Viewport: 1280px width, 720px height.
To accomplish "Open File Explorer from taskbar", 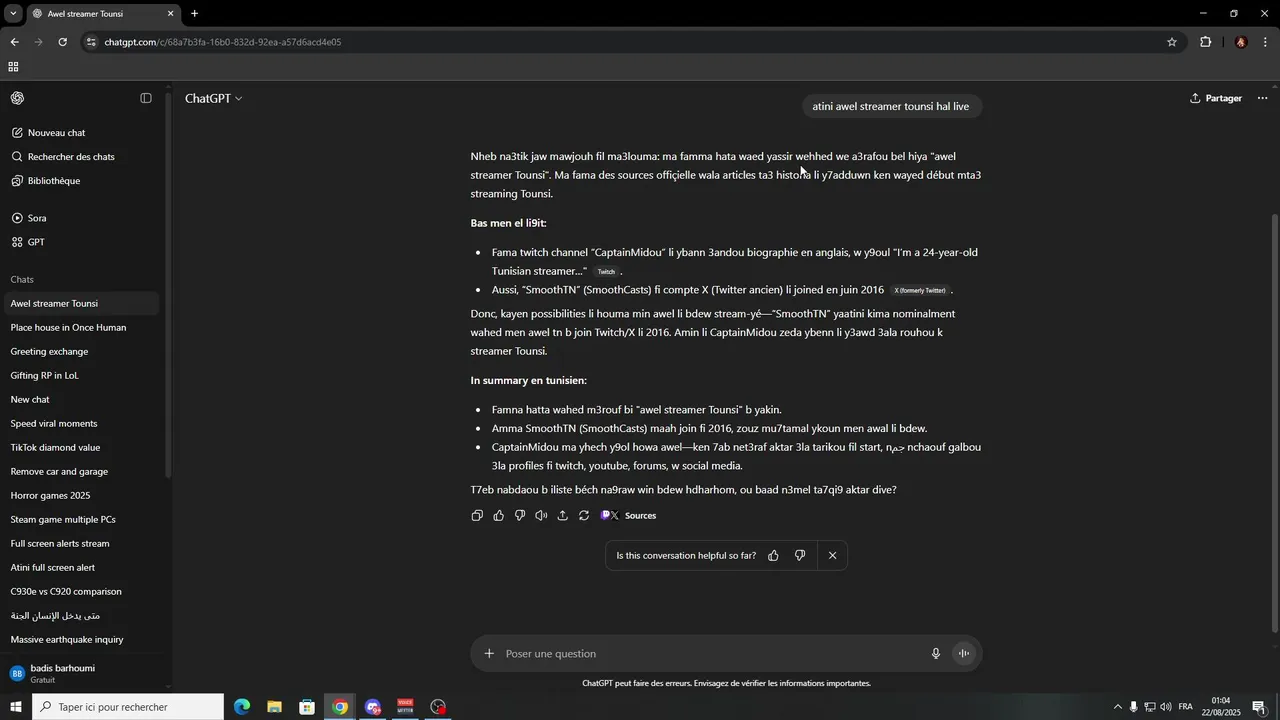I will point(274,707).
